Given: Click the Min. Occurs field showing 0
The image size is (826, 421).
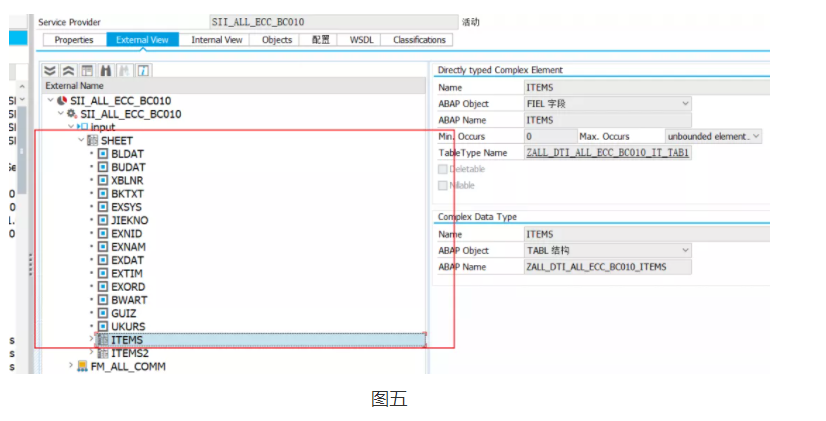Looking at the screenshot, I should (x=550, y=136).
